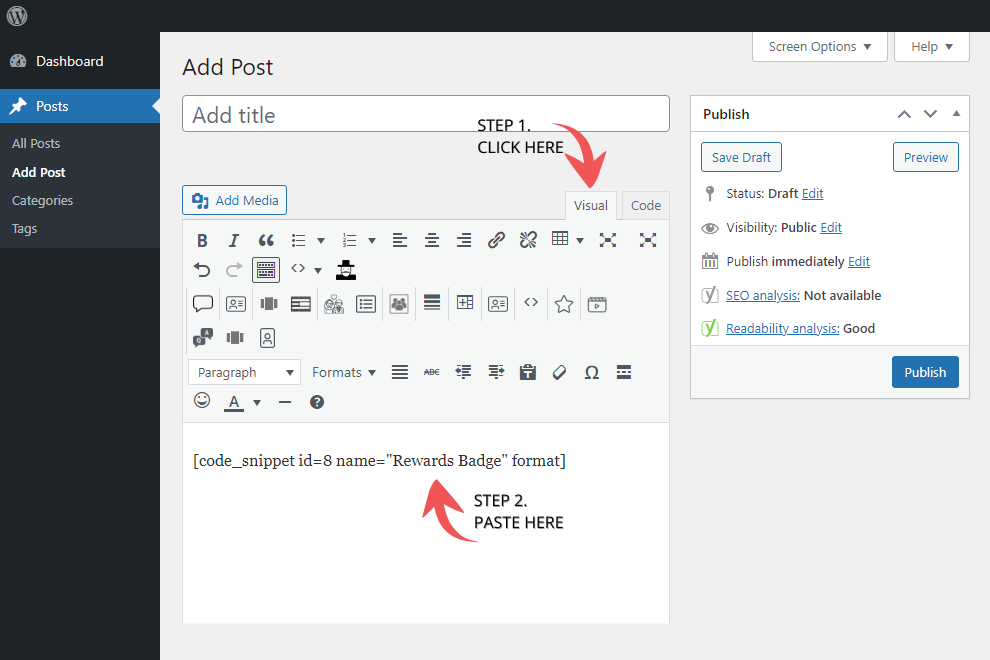Open the keyboard shortcuts help icon
990x660 pixels.
click(x=317, y=402)
